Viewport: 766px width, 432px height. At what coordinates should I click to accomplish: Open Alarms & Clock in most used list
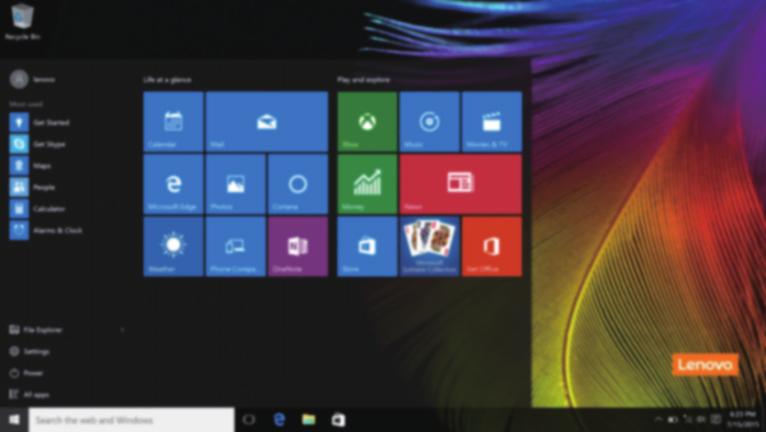click(x=66, y=230)
